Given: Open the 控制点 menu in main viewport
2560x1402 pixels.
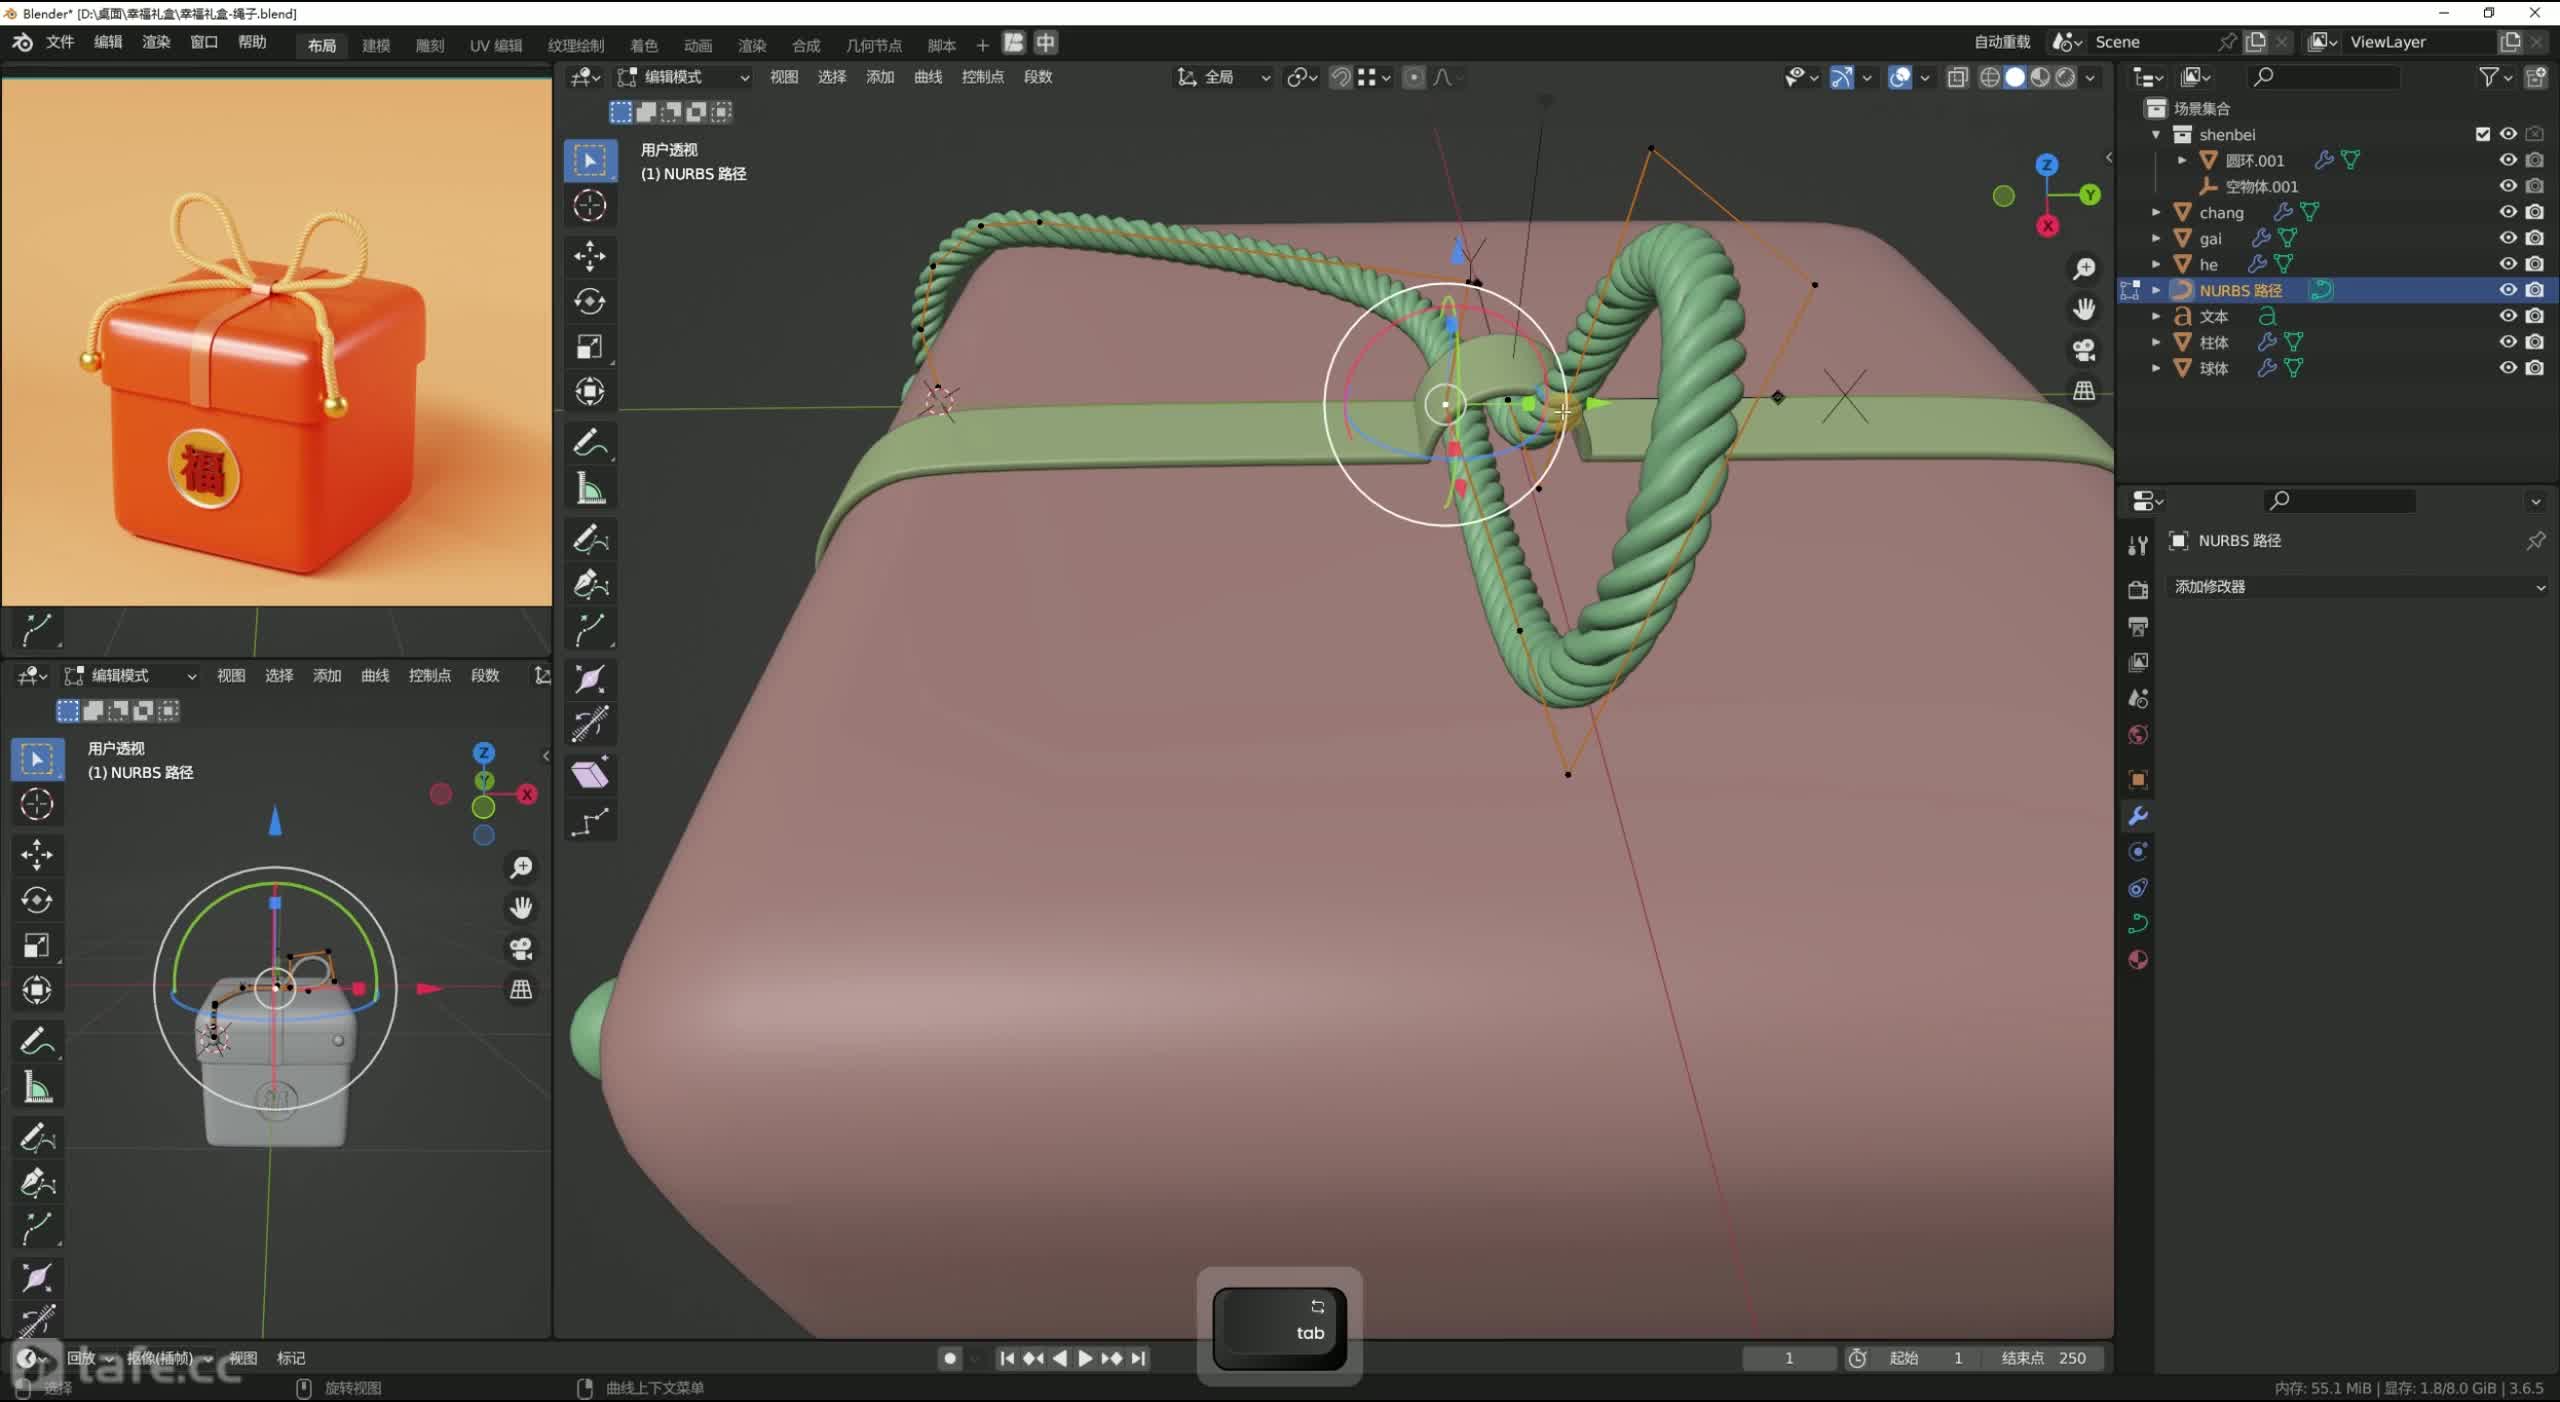Looking at the screenshot, I should click(982, 77).
